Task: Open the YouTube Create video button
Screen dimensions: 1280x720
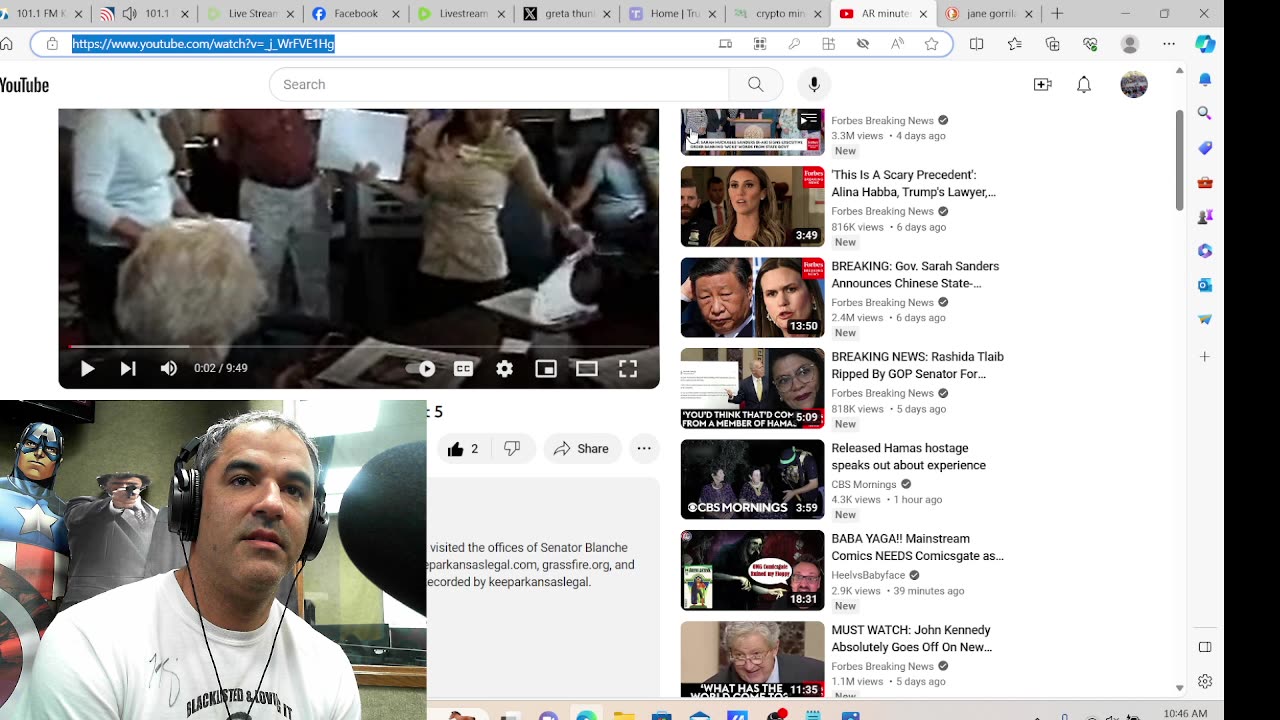Action: pos(1042,85)
